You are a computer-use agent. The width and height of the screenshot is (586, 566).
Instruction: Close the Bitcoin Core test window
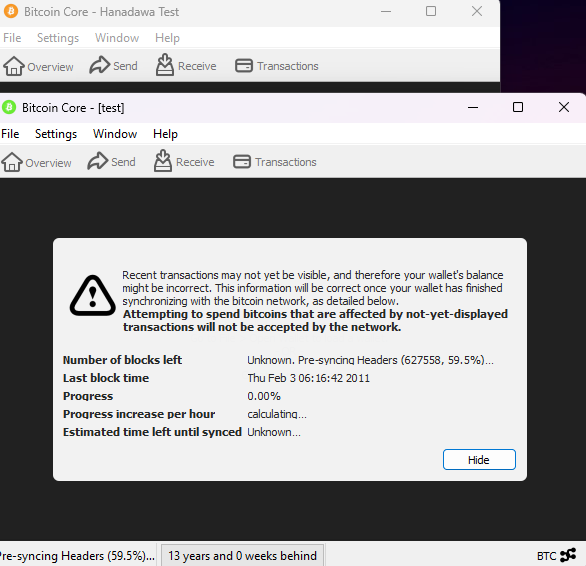(564, 107)
